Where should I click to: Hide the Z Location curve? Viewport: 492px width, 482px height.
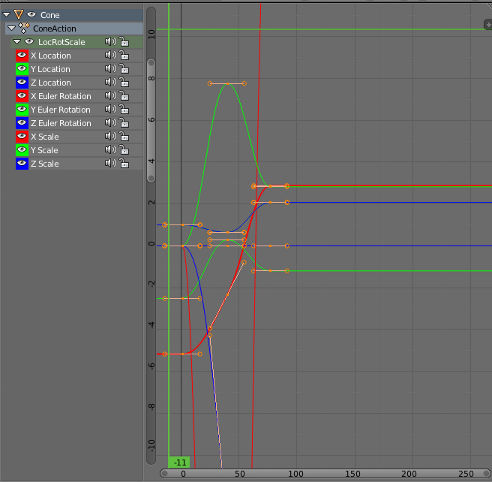22,82
